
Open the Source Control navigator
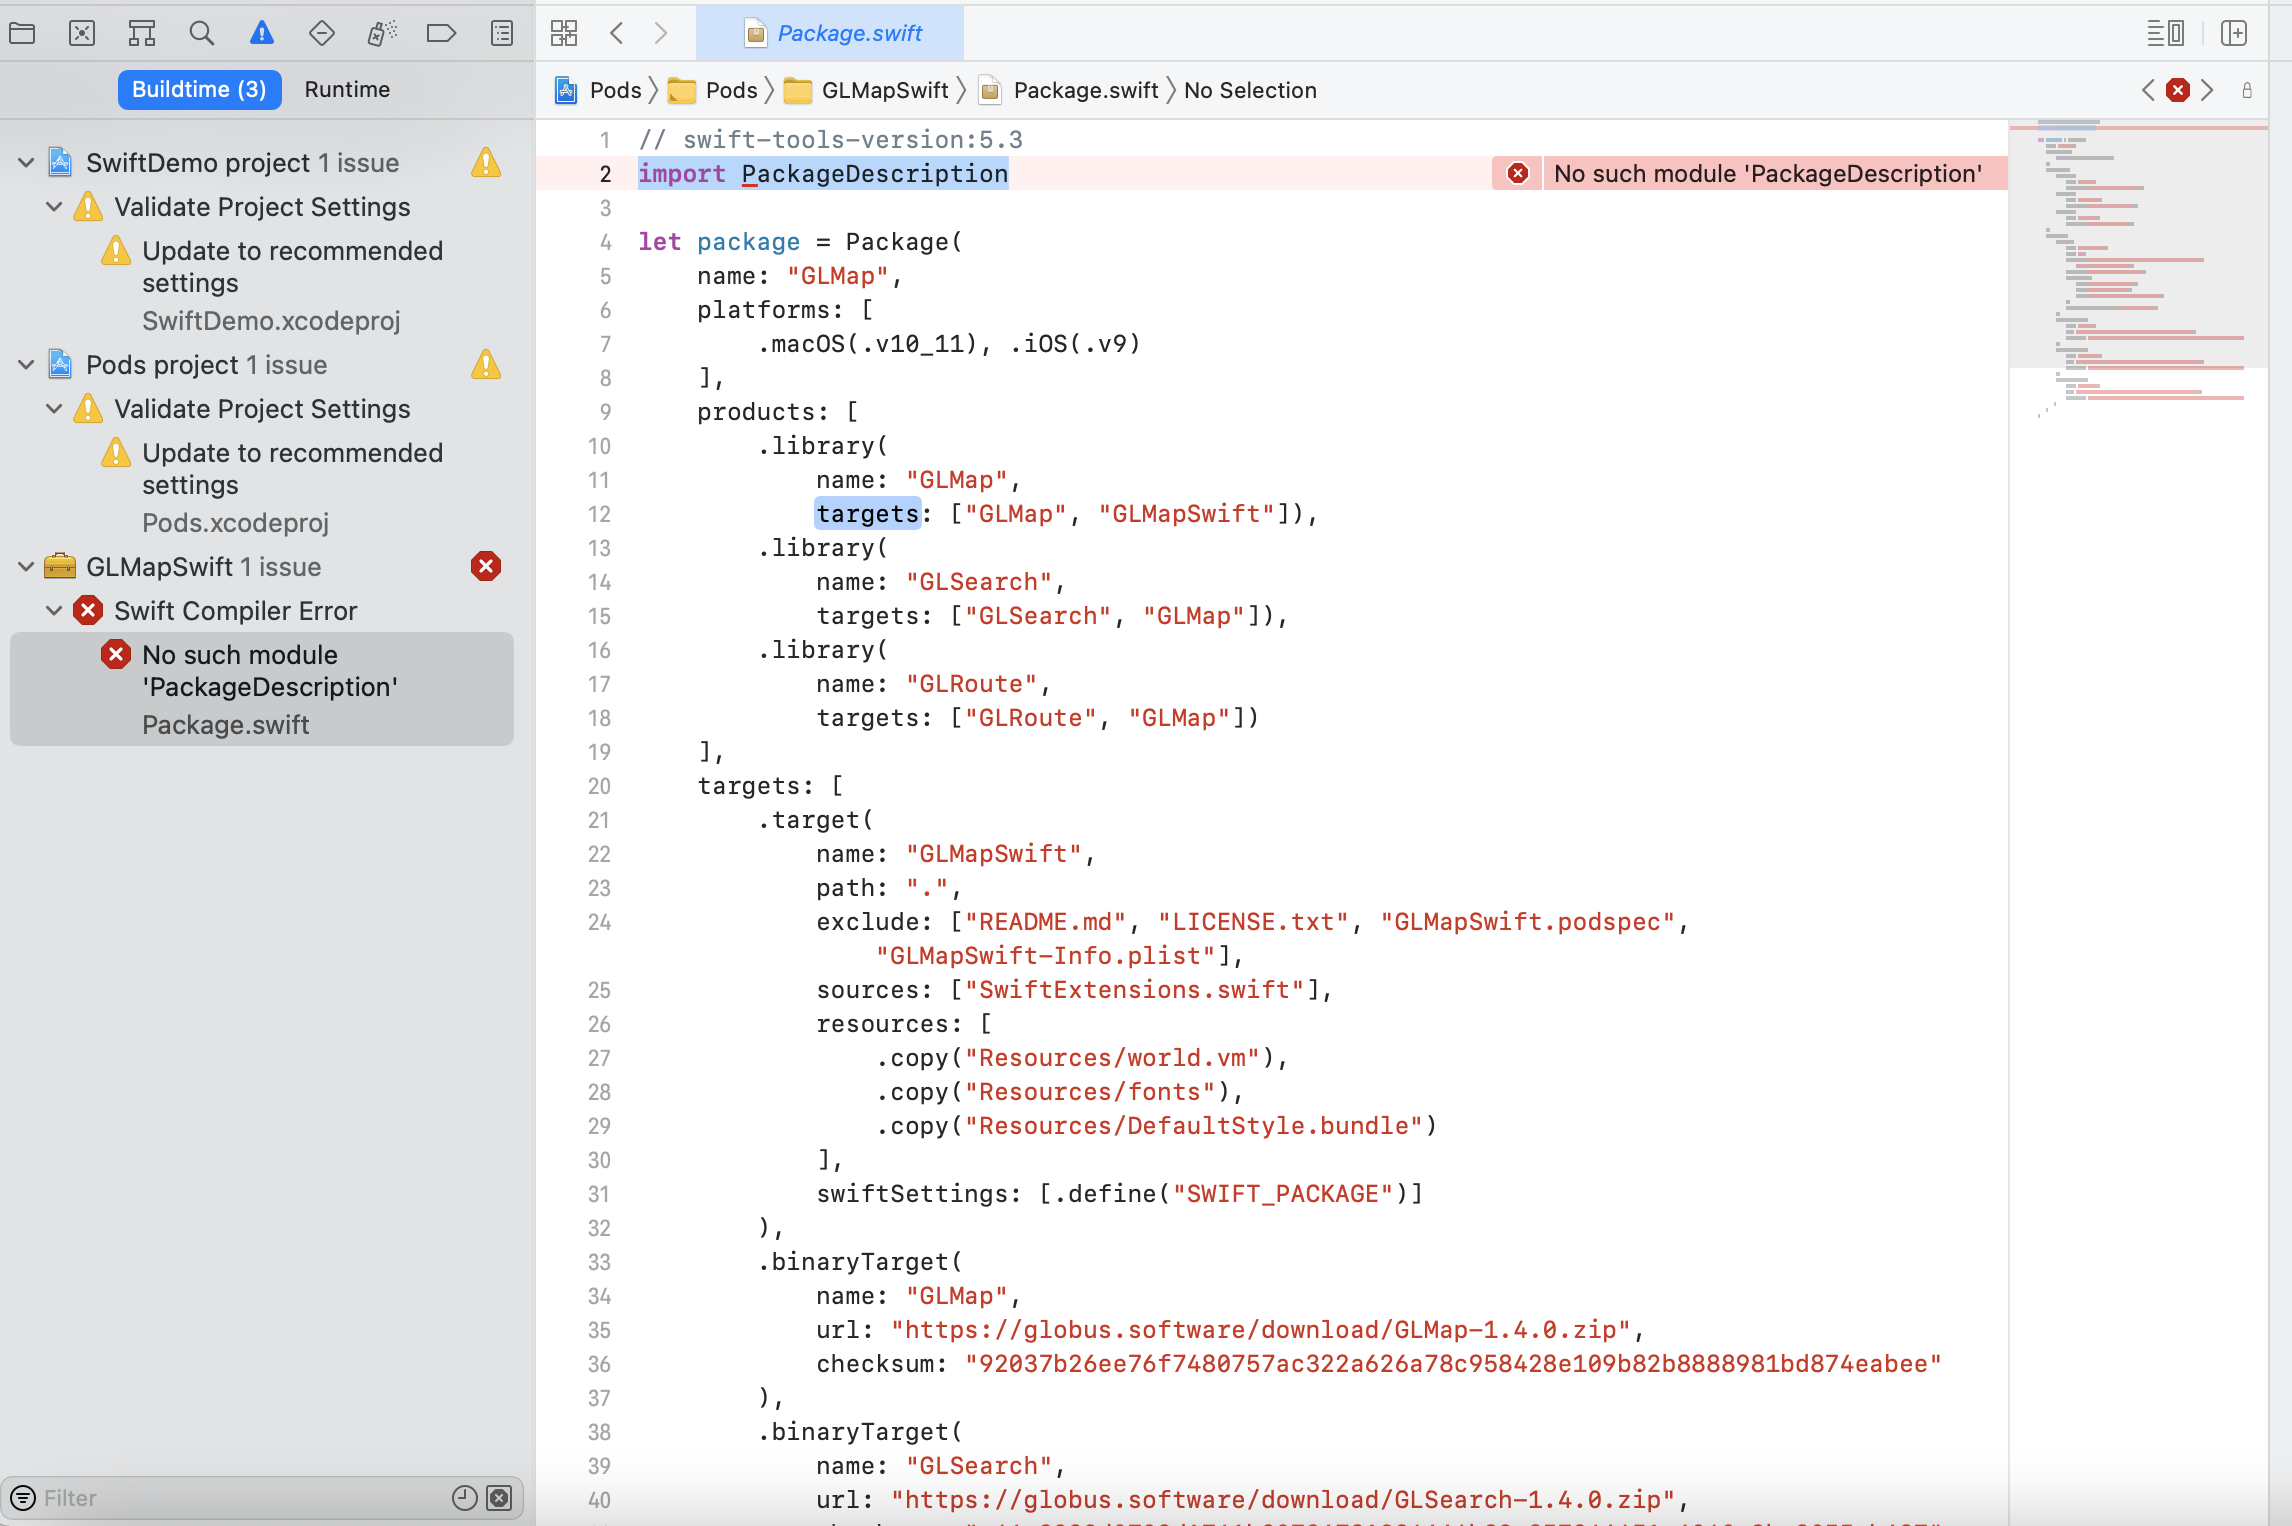tap(82, 33)
